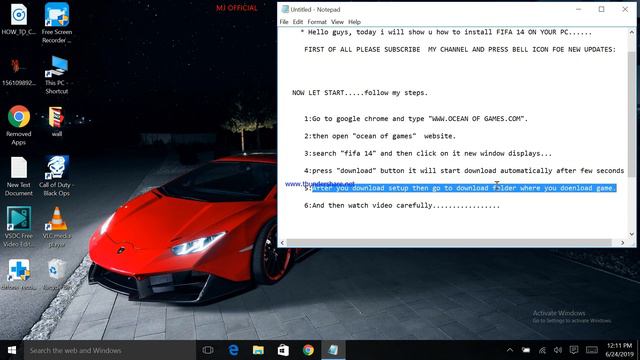Open Notepad View menu
This screenshot has height=360, width=640.
click(x=337, y=22)
